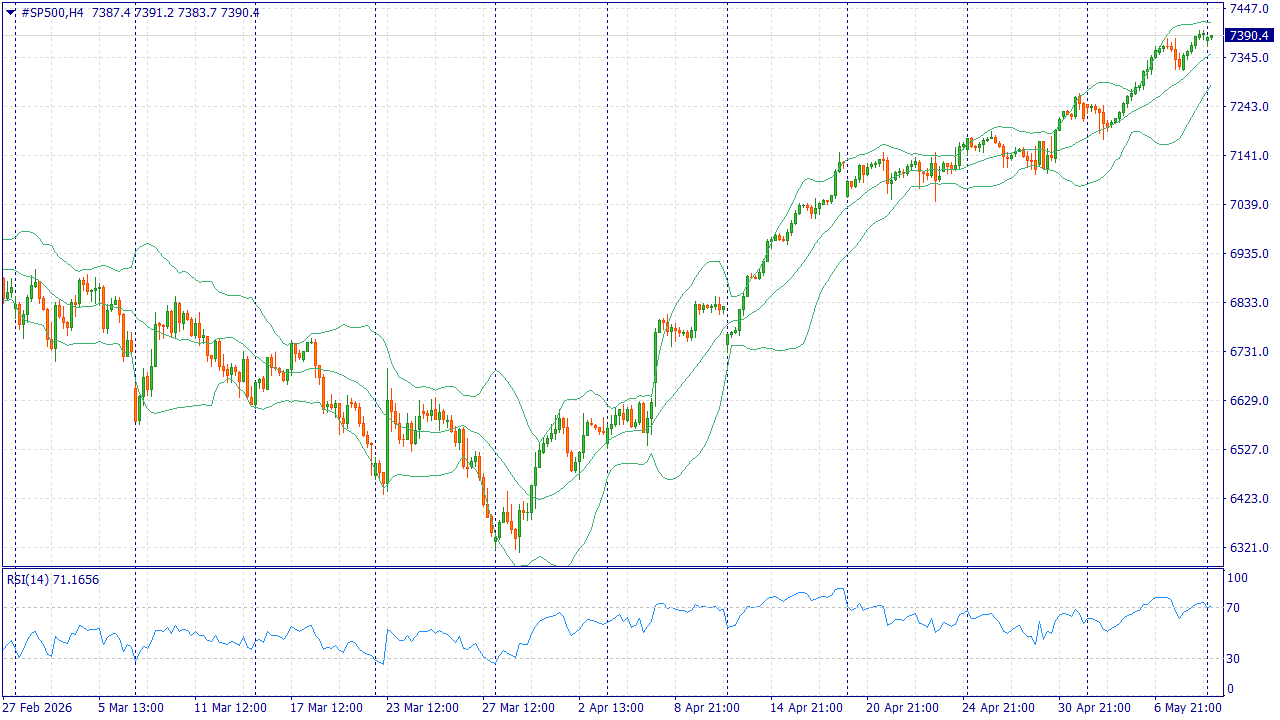1280x720 pixels.
Task: Select the 17 Mar 12:00 time label
Action: (327, 708)
